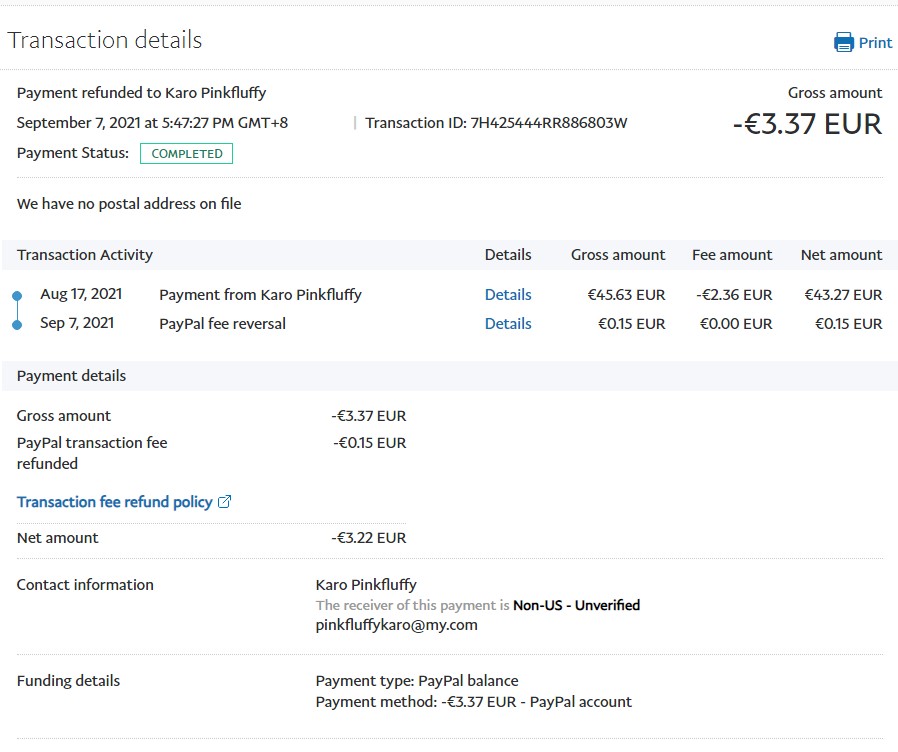Select the Aug 17 timeline dot
The height and width of the screenshot is (752, 898).
click(x=17, y=296)
